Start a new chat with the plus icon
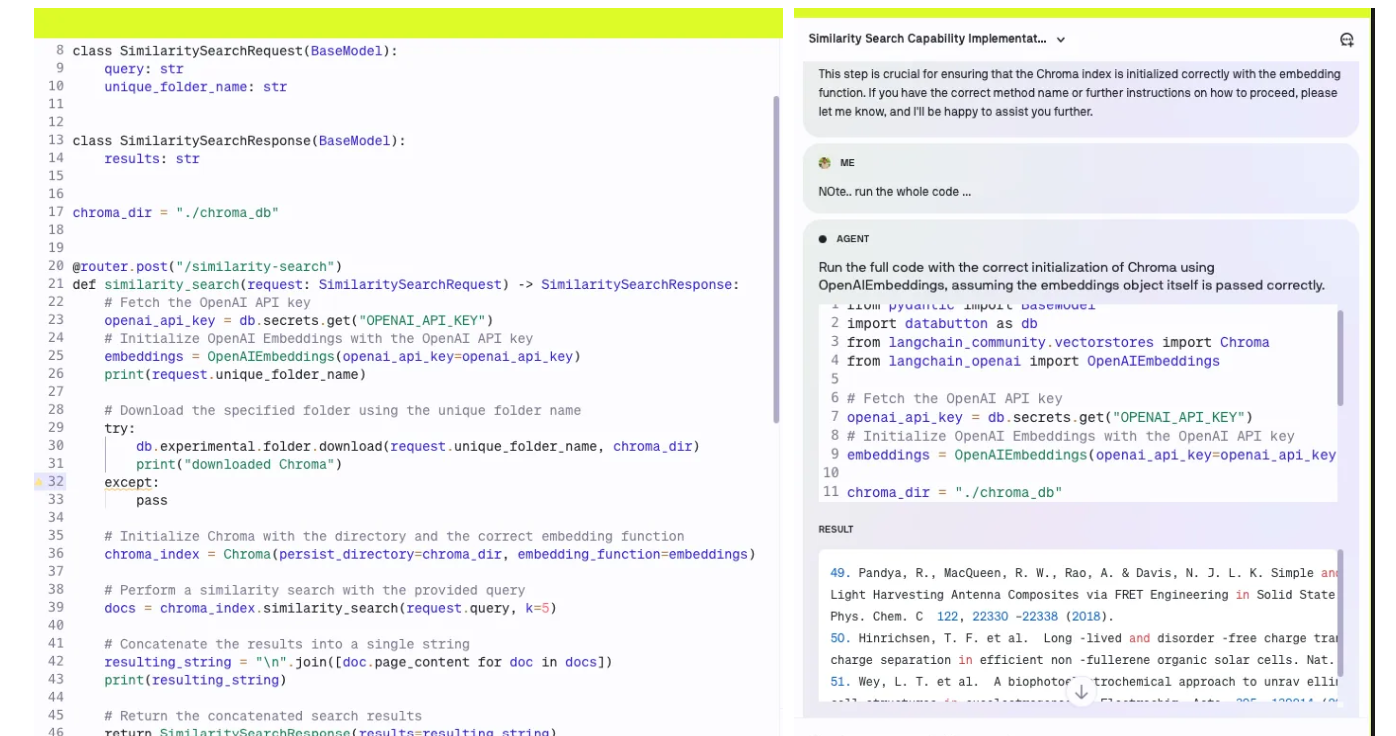 point(1346,40)
